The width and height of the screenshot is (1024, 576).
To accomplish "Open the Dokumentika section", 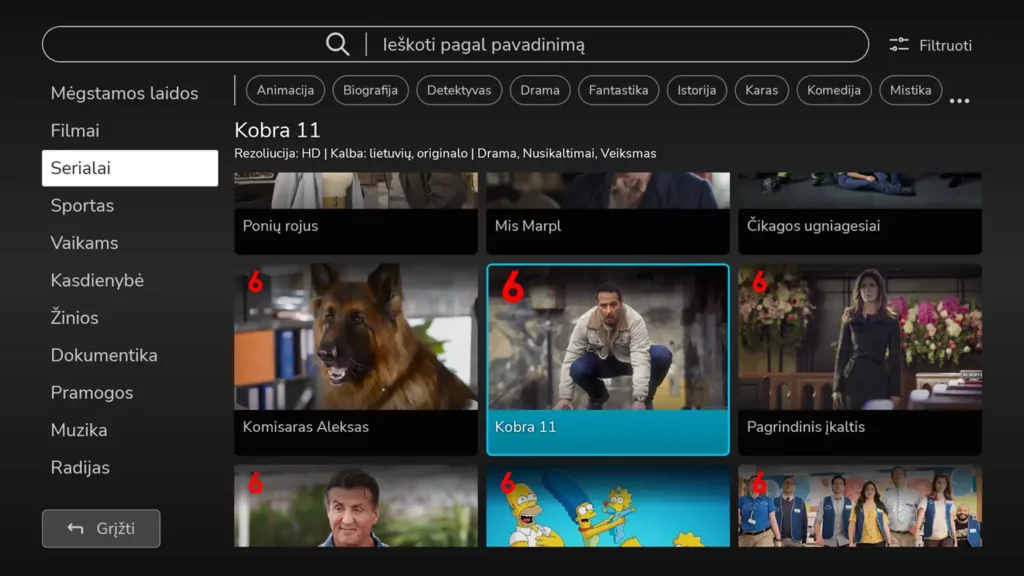I will (104, 356).
